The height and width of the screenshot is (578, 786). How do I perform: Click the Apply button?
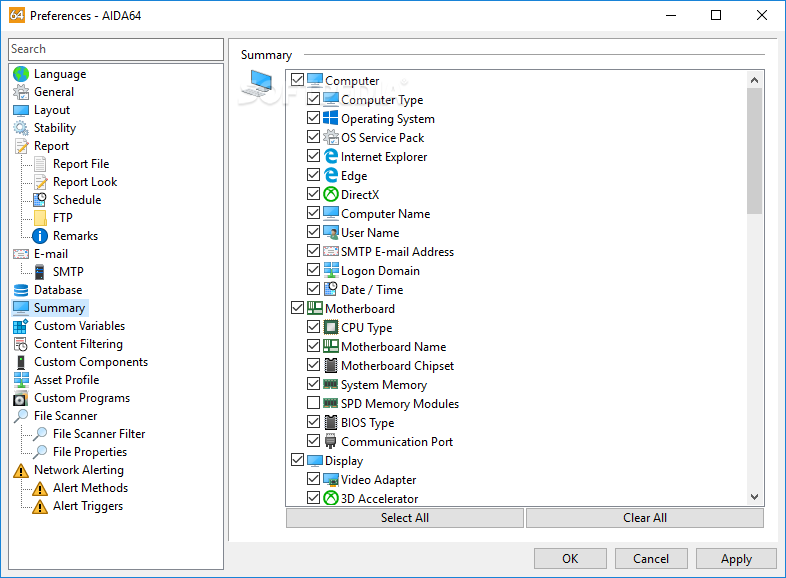coord(736,558)
